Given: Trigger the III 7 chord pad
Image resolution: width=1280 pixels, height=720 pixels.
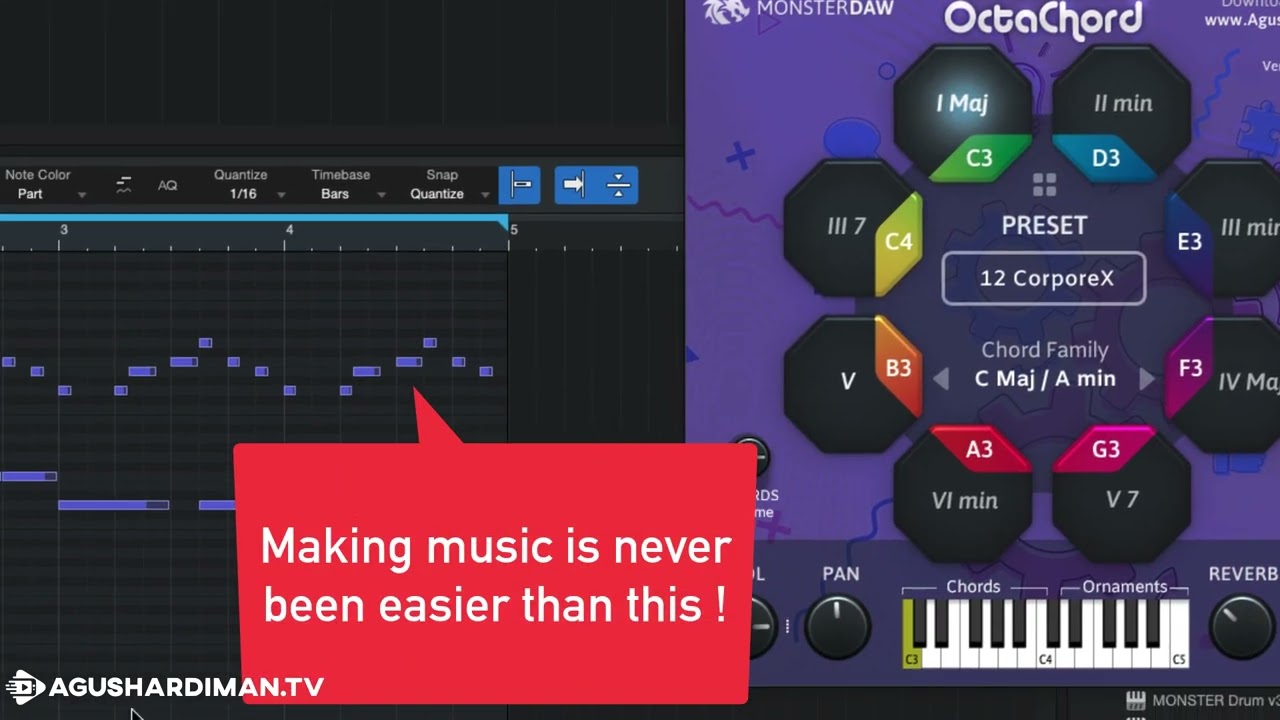Looking at the screenshot, I should tap(845, 227).
